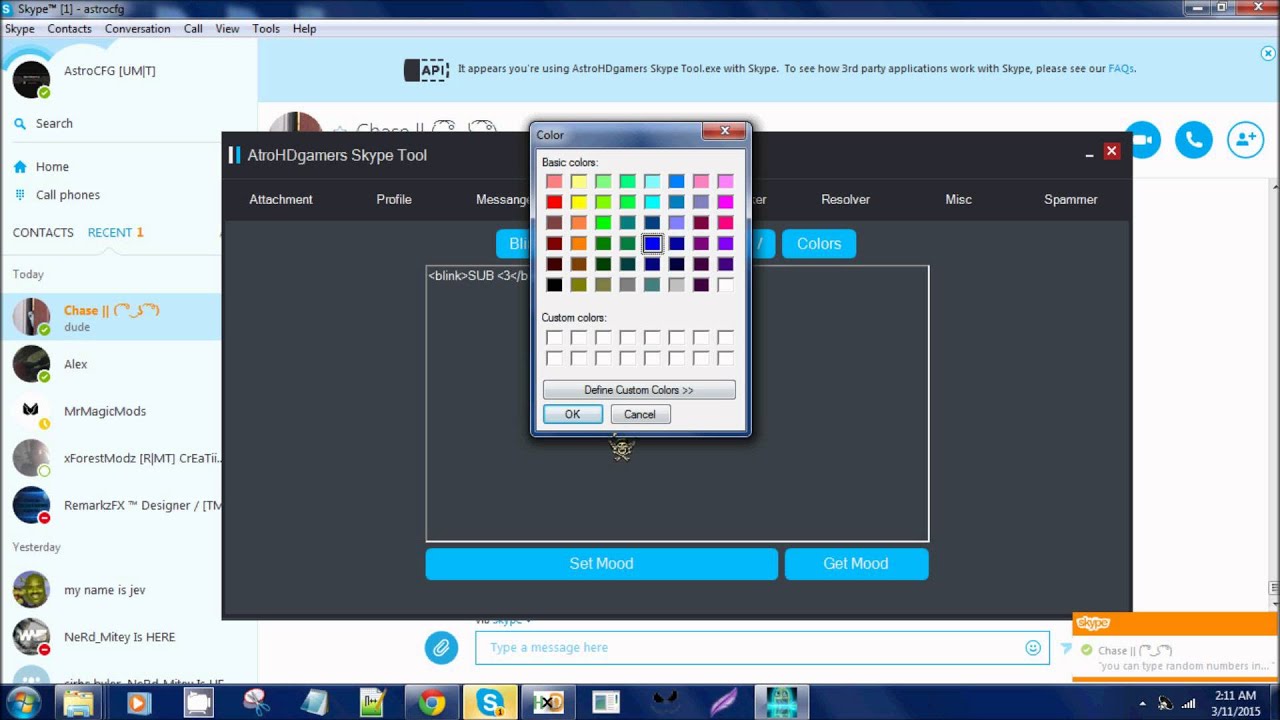
Task: Click my name is jev avatar
Action: 31,590
